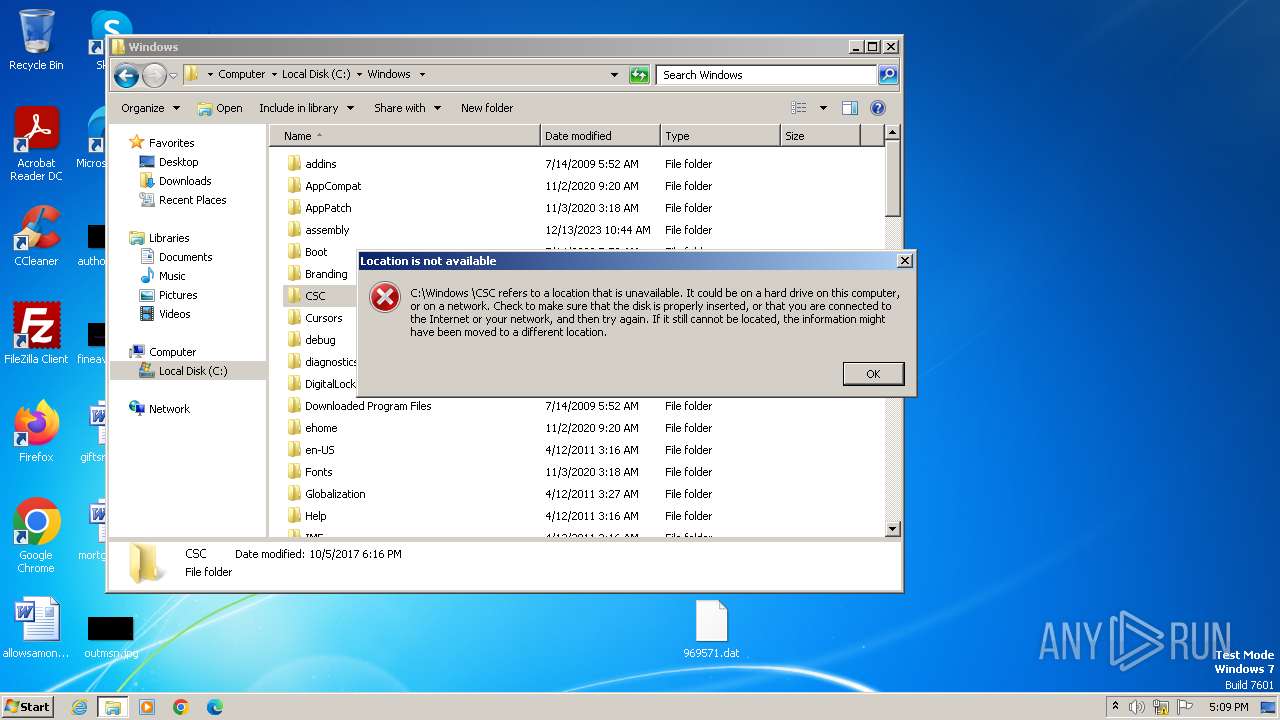Go back in the Explorer window
1280x720 pixels.
click(126, 75)
